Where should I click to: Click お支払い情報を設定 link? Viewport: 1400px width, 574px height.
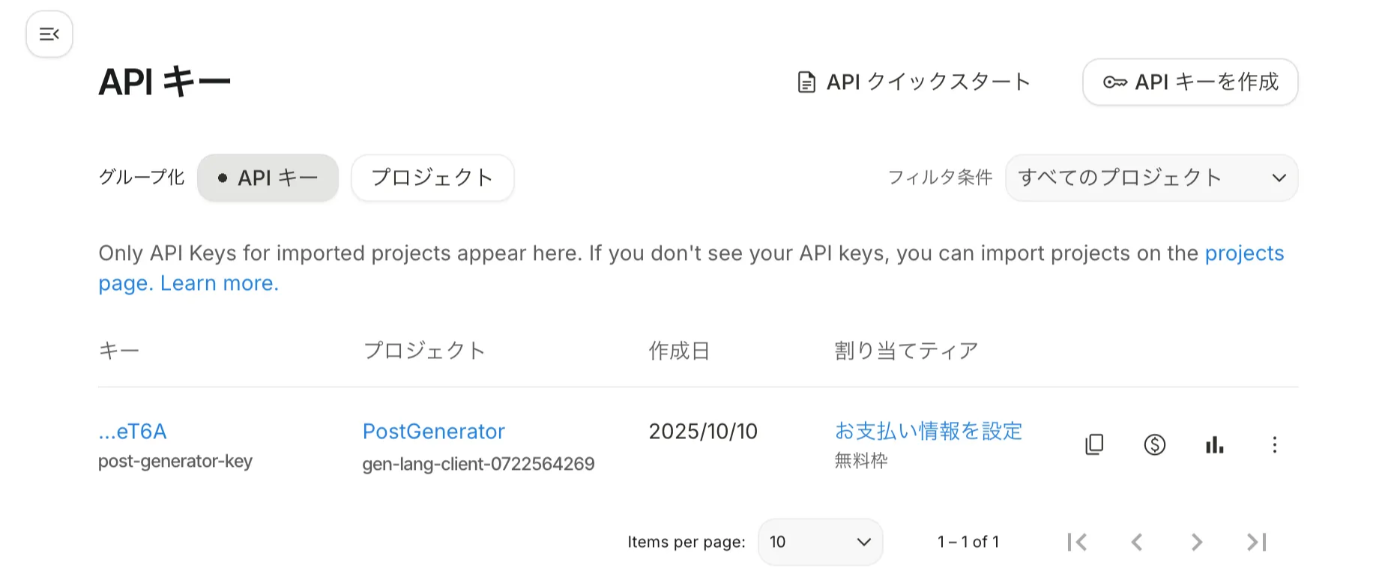928,431
